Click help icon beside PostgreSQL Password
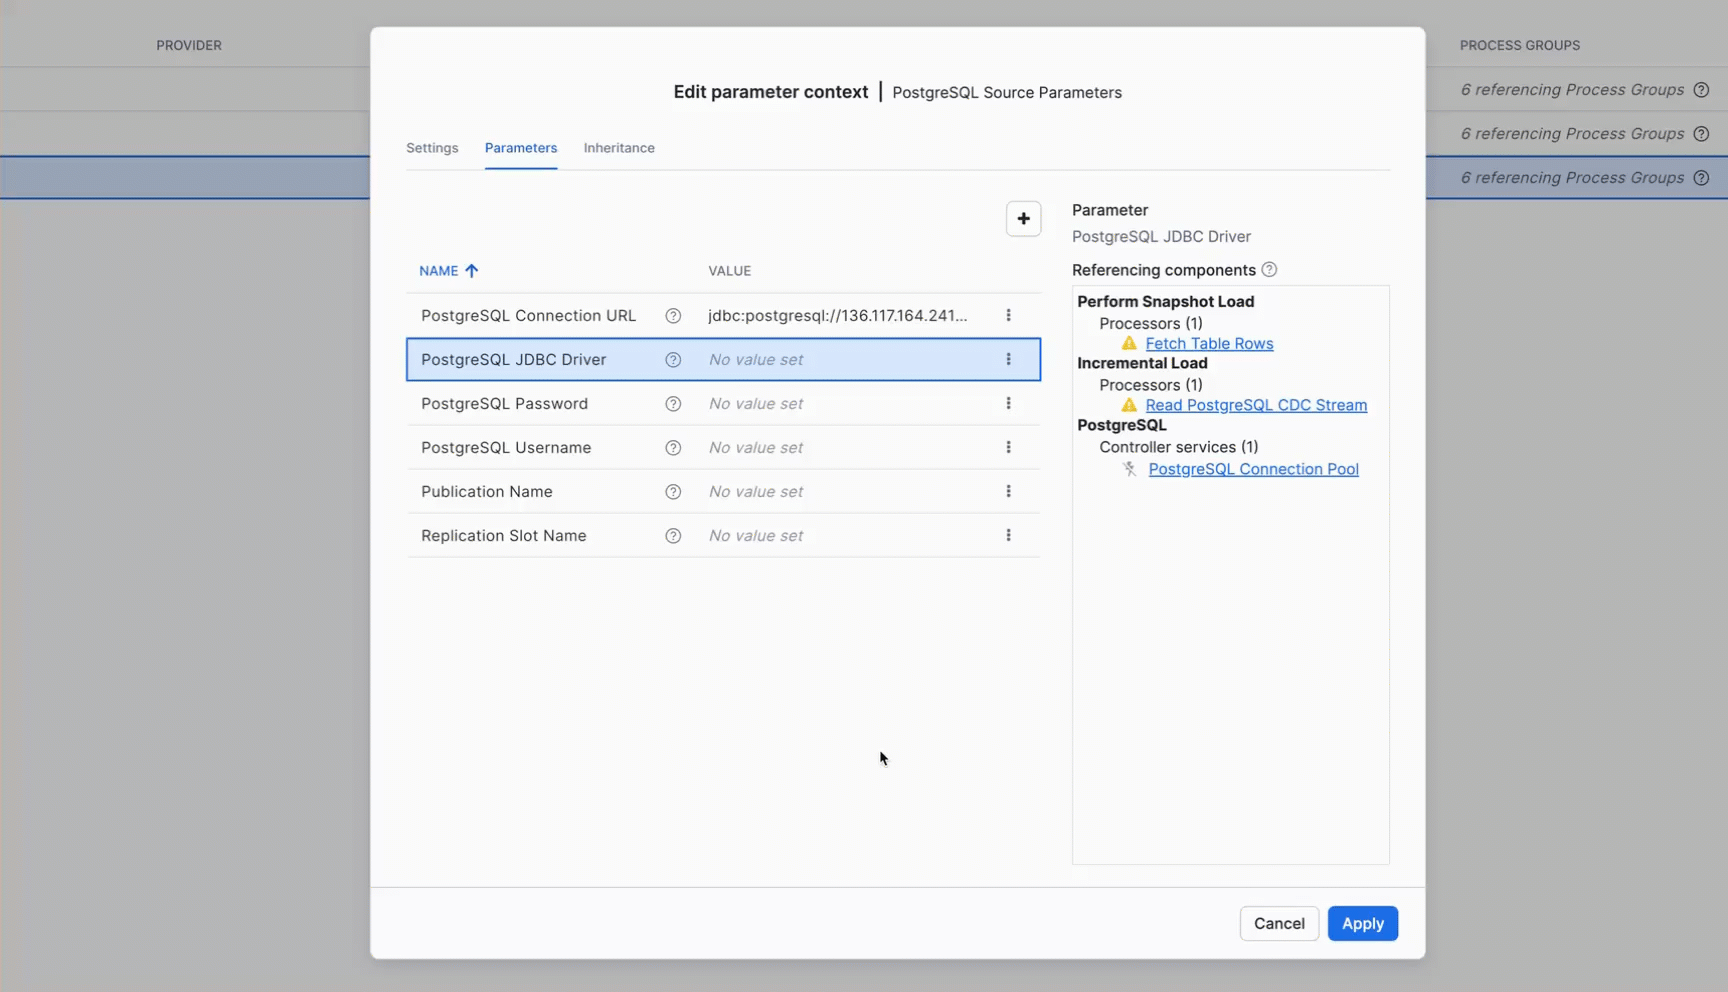 click(673, 404)
